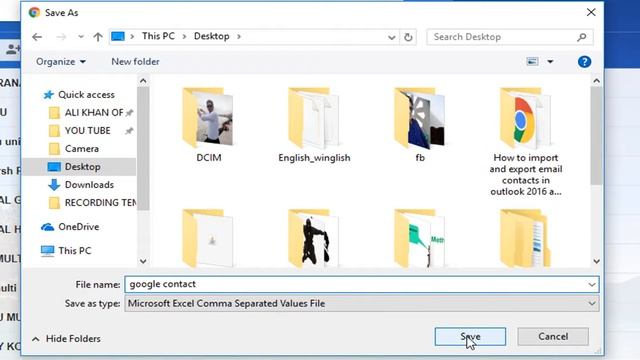This screenshot has height=360, width=640.
Task: Click the OneDrive cloud icon
Action: pos(48,227)
